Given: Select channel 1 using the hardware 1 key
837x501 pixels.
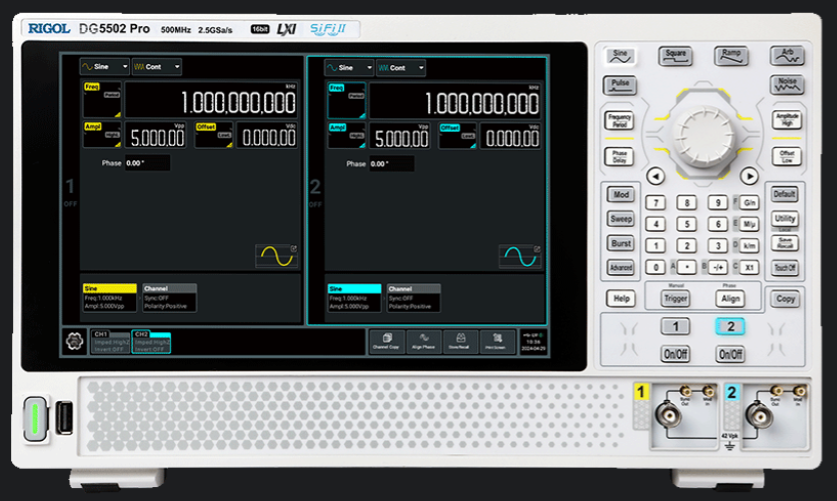Looking at the screenshot, I should pyautogui.click(x=675, y=327).
